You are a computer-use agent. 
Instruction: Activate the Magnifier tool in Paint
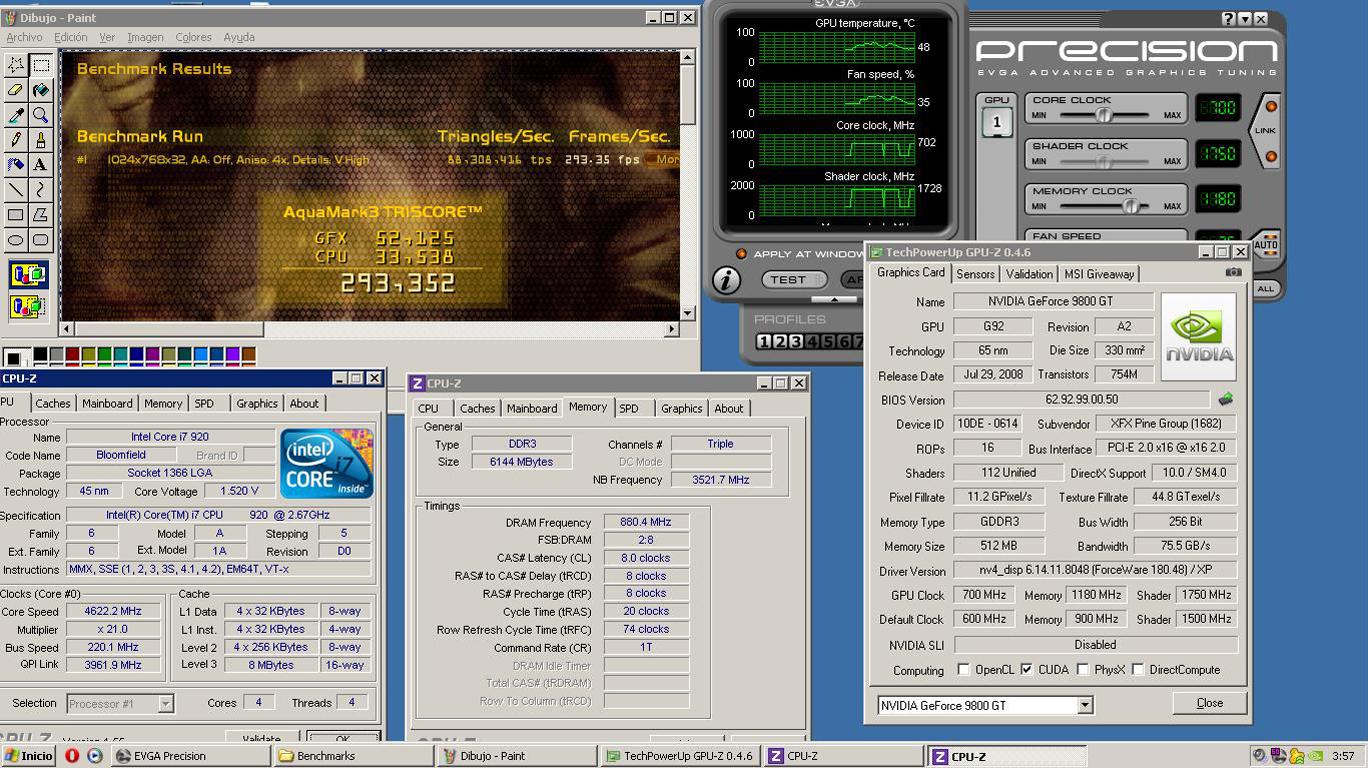pos(41,116)
